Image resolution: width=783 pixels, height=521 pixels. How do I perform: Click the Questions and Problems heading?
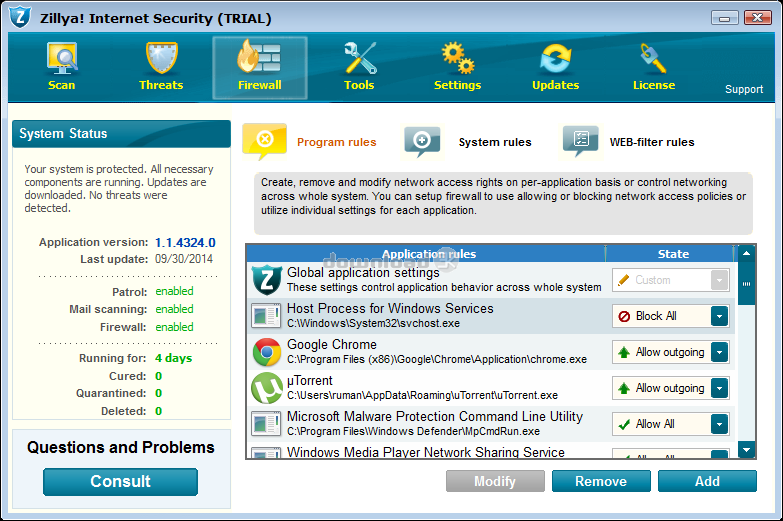[x=121, y=448]
